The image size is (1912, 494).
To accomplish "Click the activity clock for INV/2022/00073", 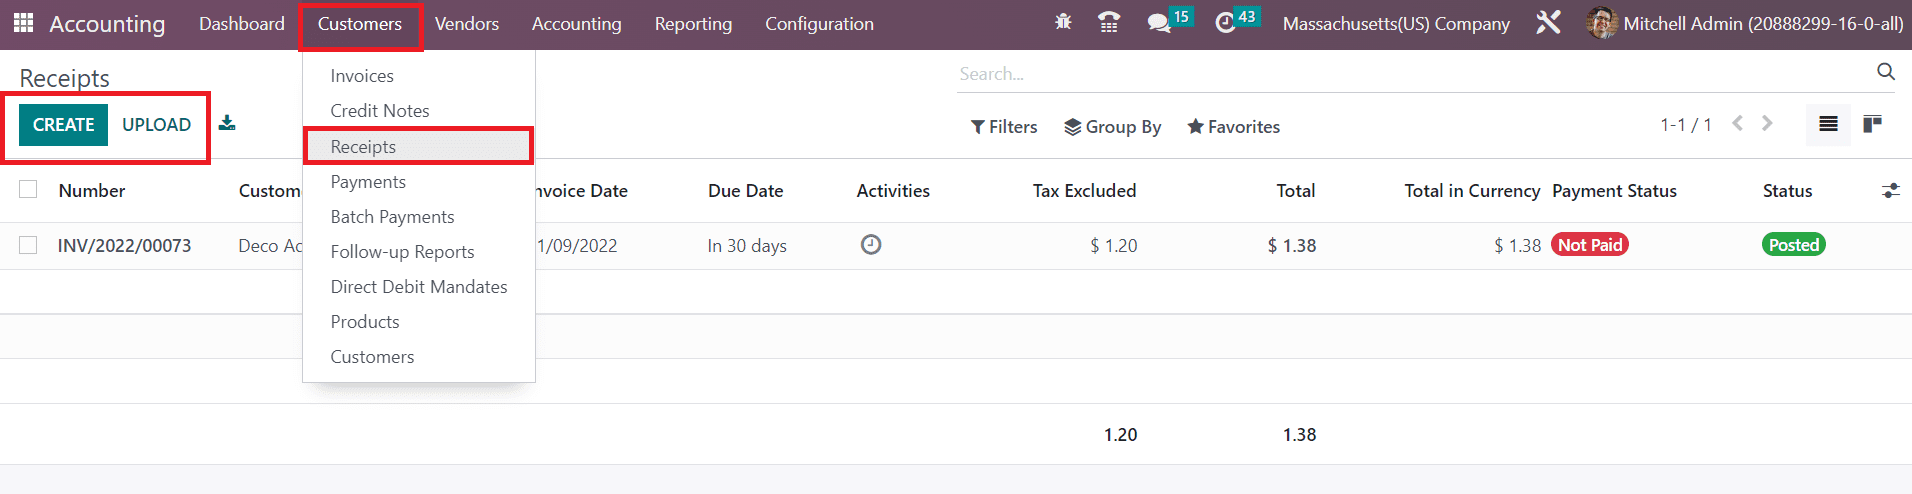I will [x=871, y=245].
